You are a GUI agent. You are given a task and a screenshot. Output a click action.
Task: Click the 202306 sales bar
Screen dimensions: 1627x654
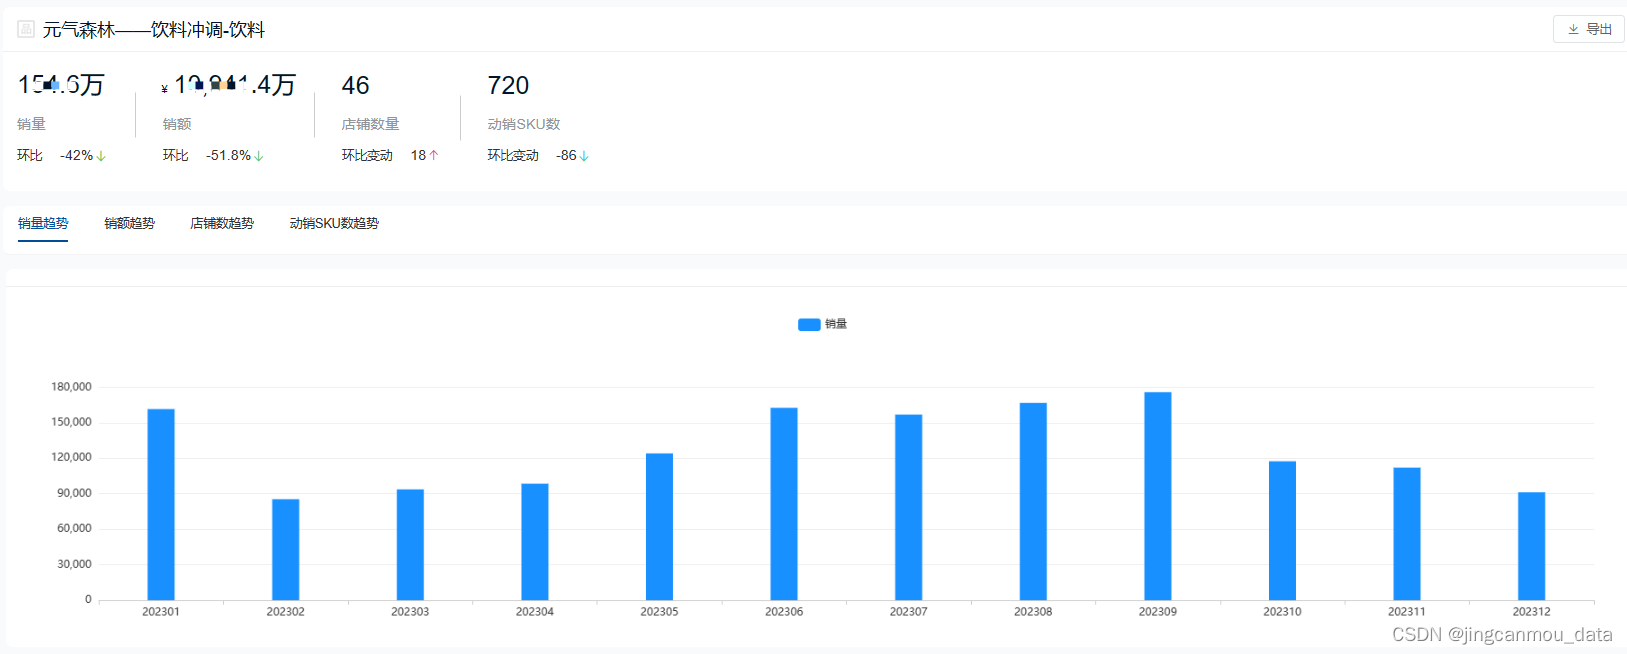[784, 504]
